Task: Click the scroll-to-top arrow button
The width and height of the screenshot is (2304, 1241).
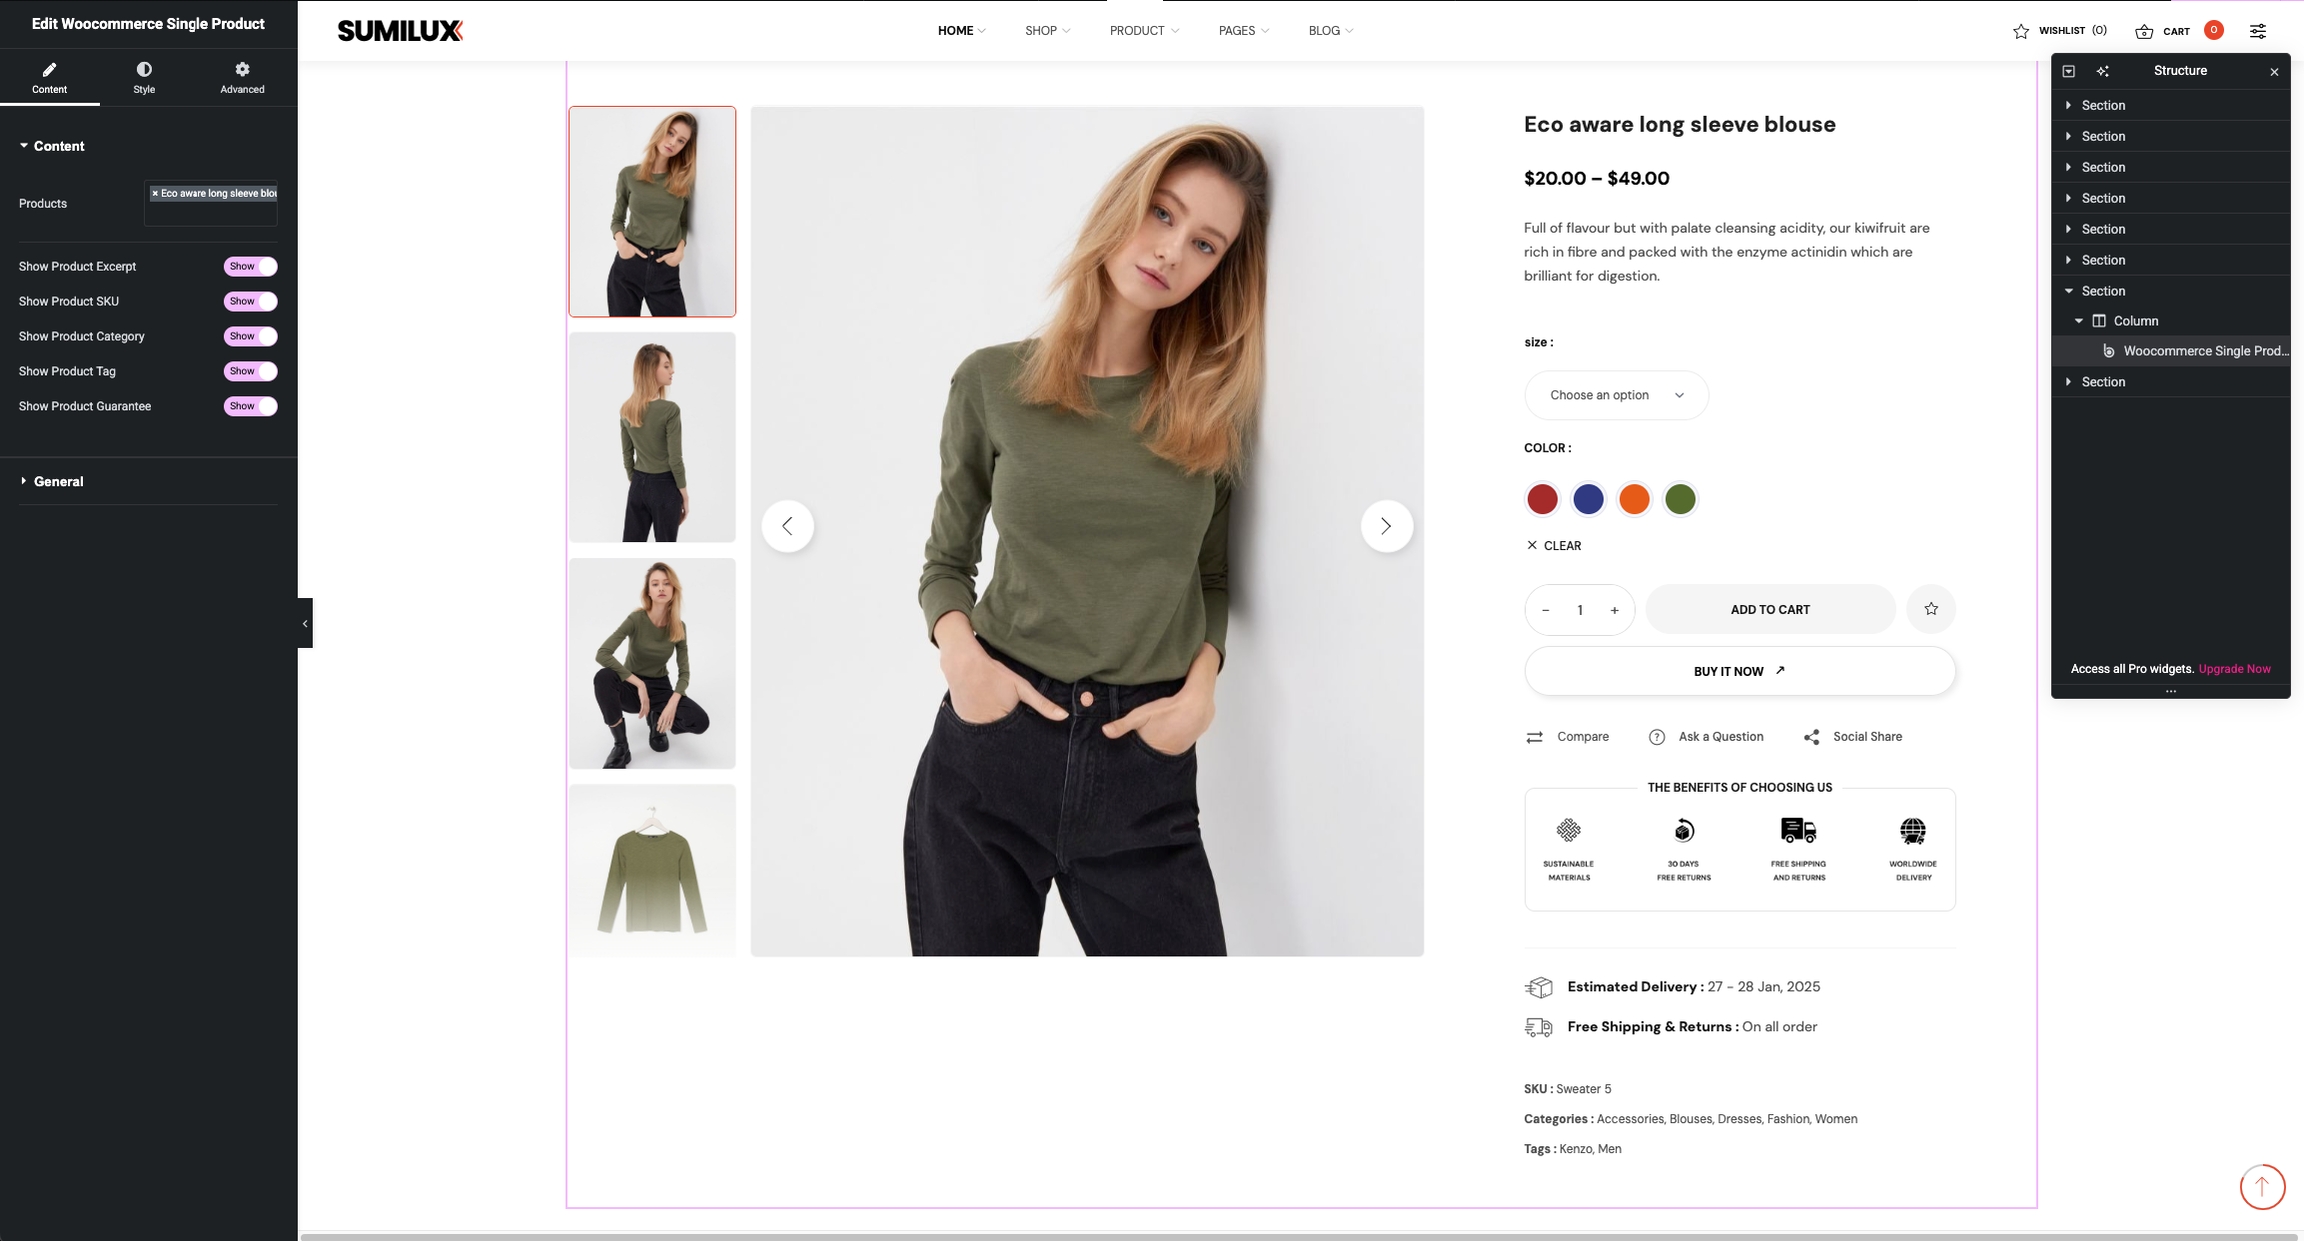Action: coord(2262,1187)
